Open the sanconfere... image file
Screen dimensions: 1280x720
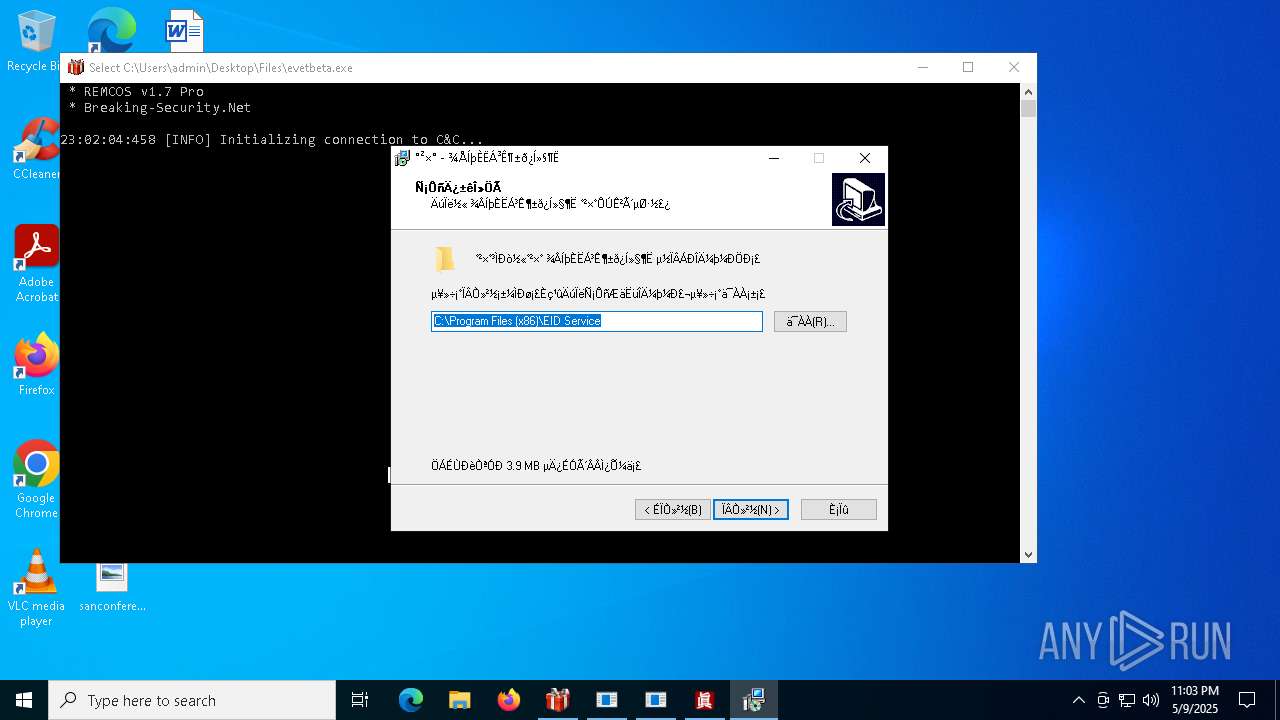pos(112,587)
